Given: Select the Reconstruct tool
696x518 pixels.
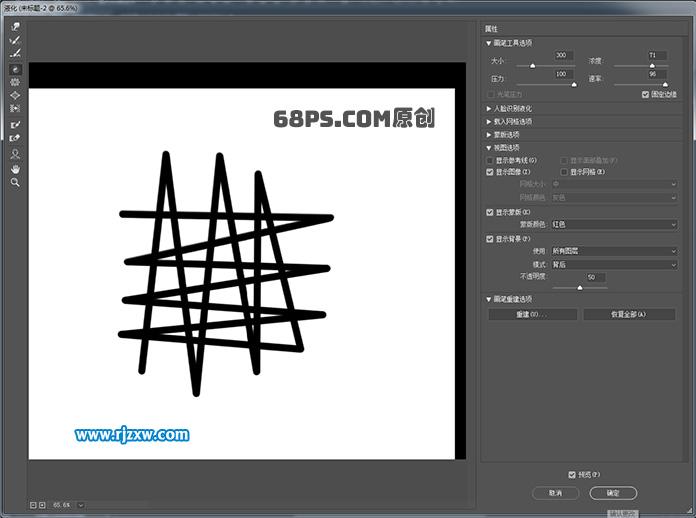Looking at the screenshot, I should (15, 40).
